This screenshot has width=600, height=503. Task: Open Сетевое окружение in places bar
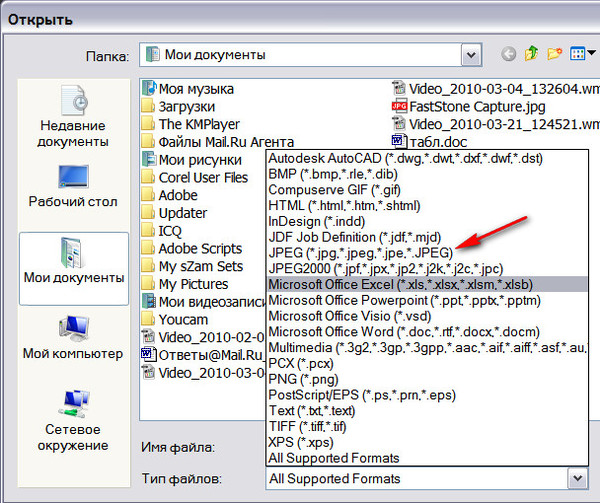coord(73,421)
